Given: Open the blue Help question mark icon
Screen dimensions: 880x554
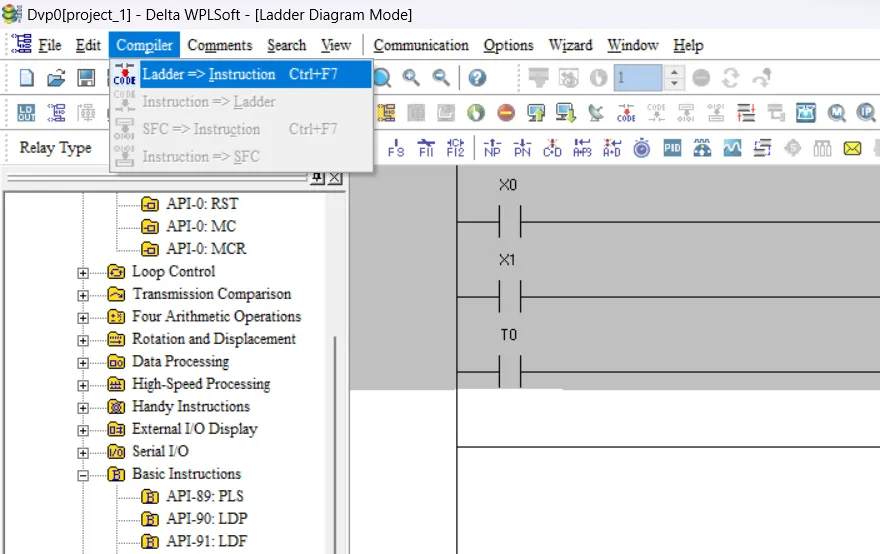Looking at the screenshot, I should click(x=477, y=77).
